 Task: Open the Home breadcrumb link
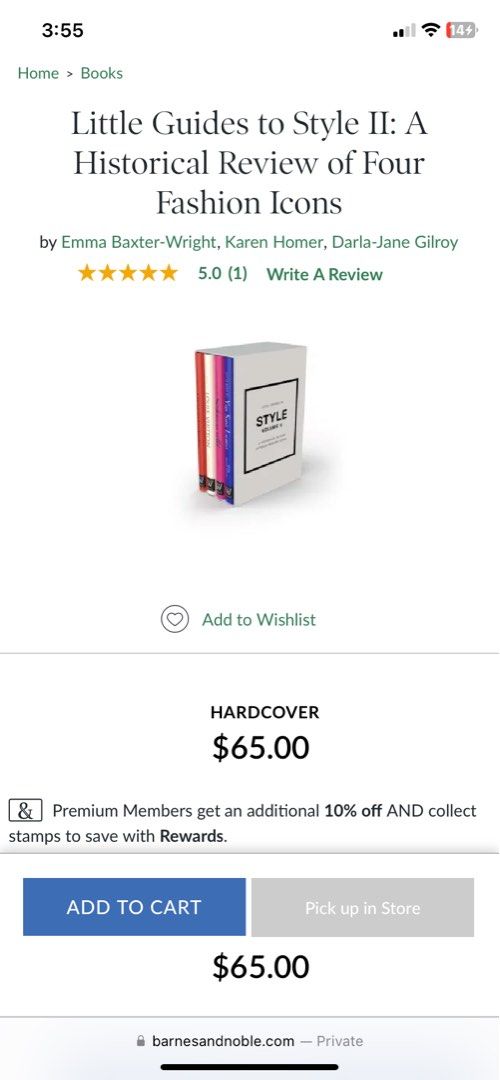click(x=38, y=73)
